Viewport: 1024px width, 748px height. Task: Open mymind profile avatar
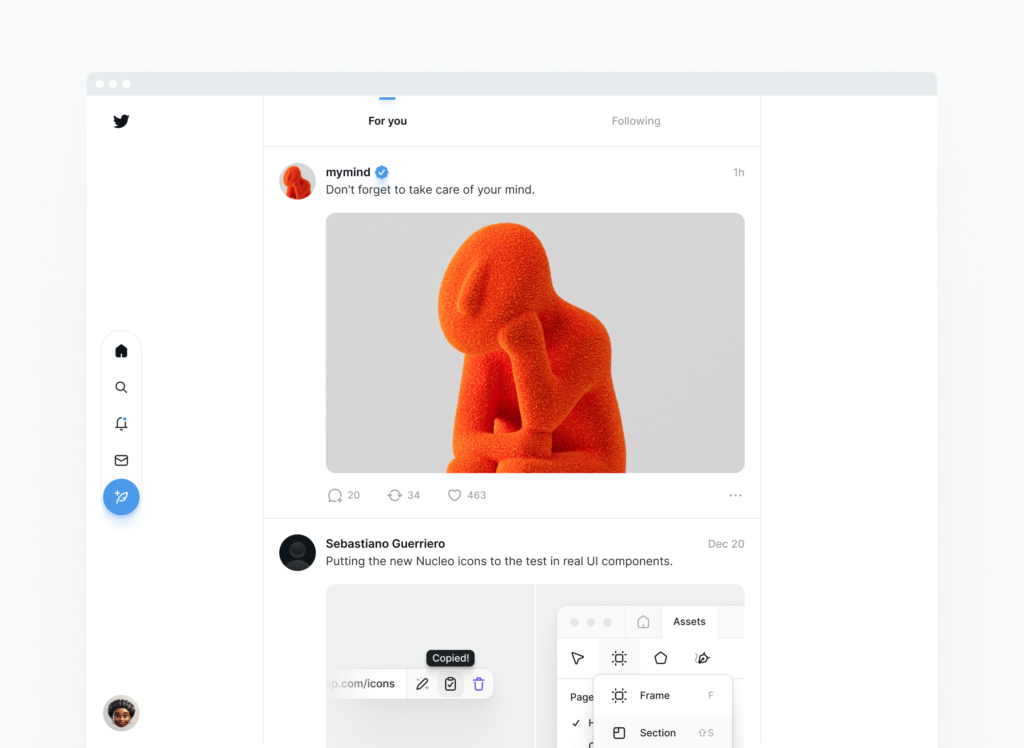[297, 181]
